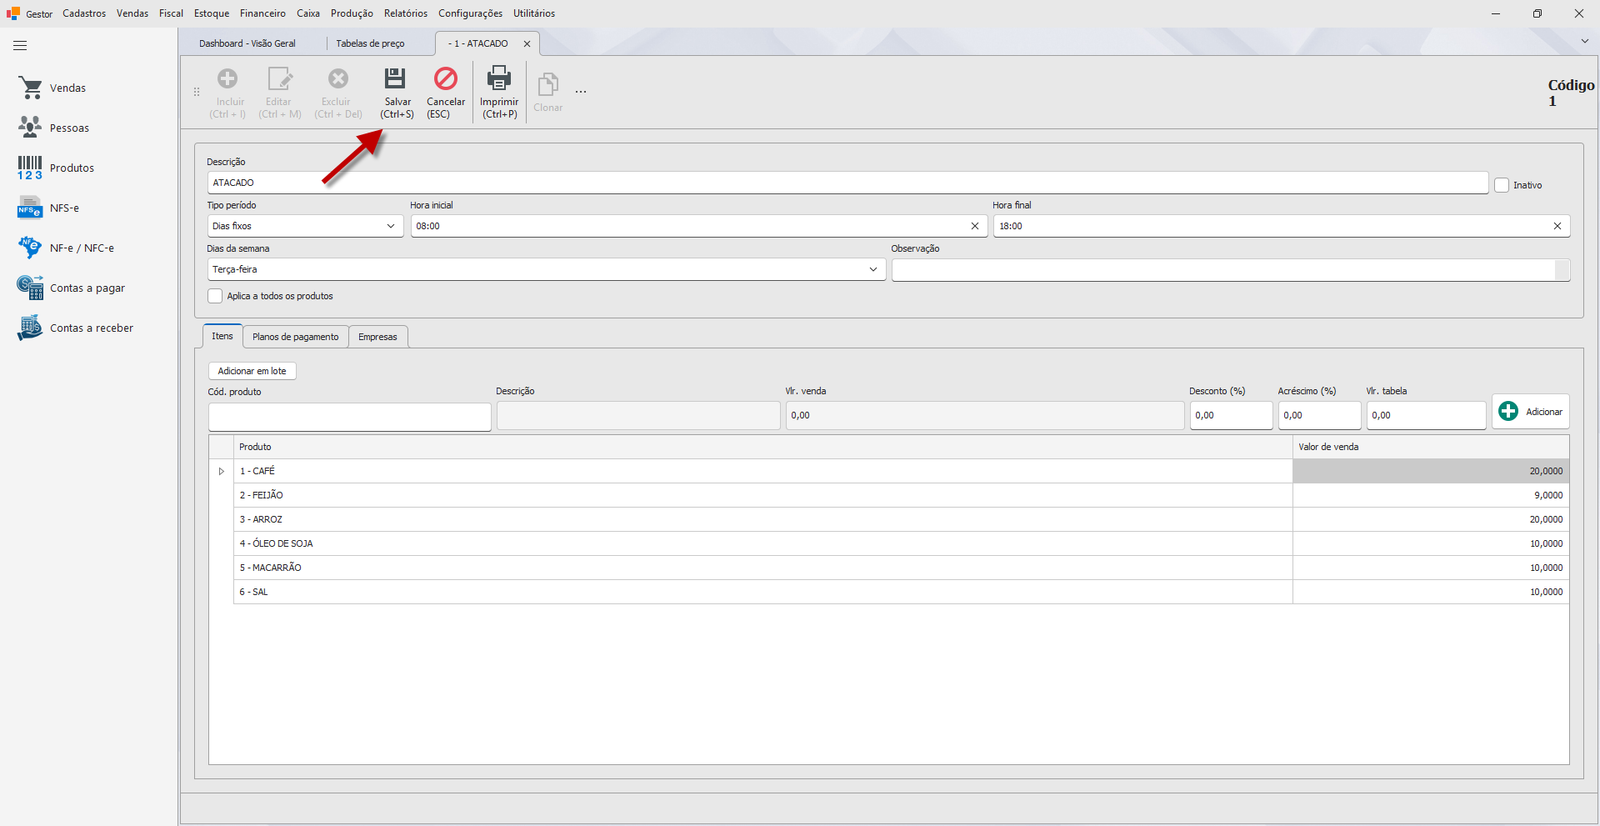Click the Desconto (%) field

pos(1231,415)
